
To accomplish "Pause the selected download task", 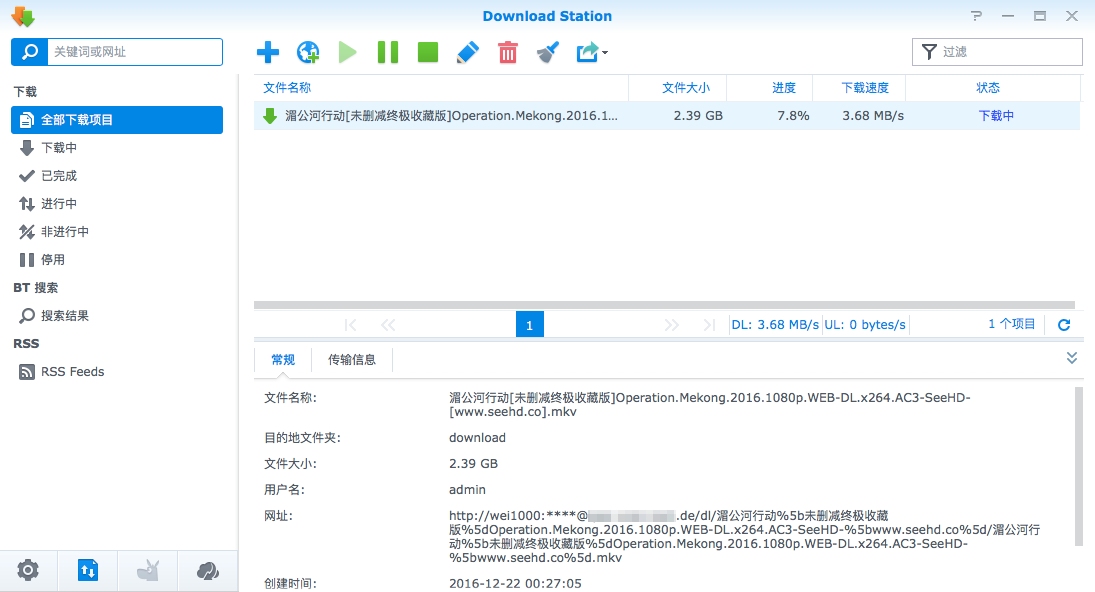I will [x=388, y=52].
